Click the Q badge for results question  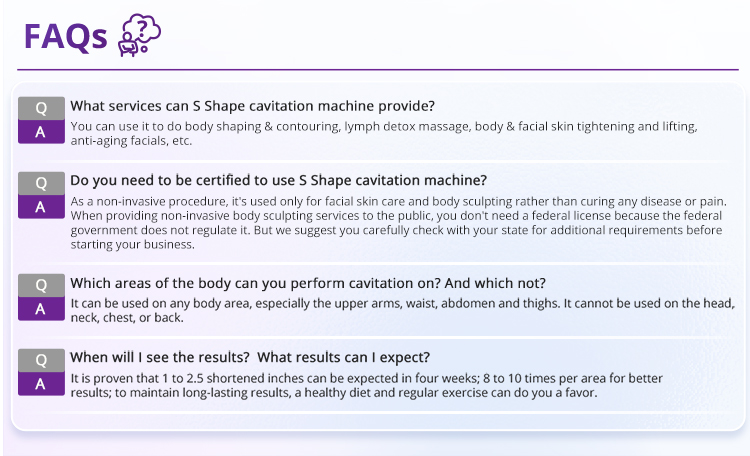(x=42, y=360)
